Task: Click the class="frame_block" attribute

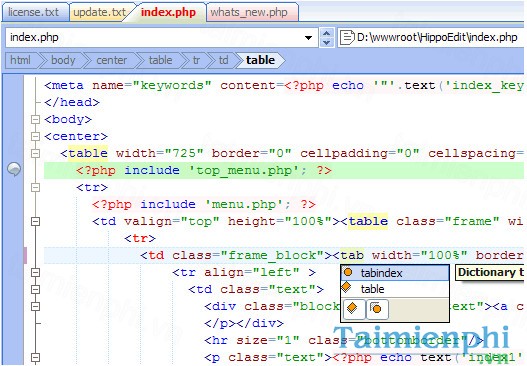Action: (x=248, y=255)
